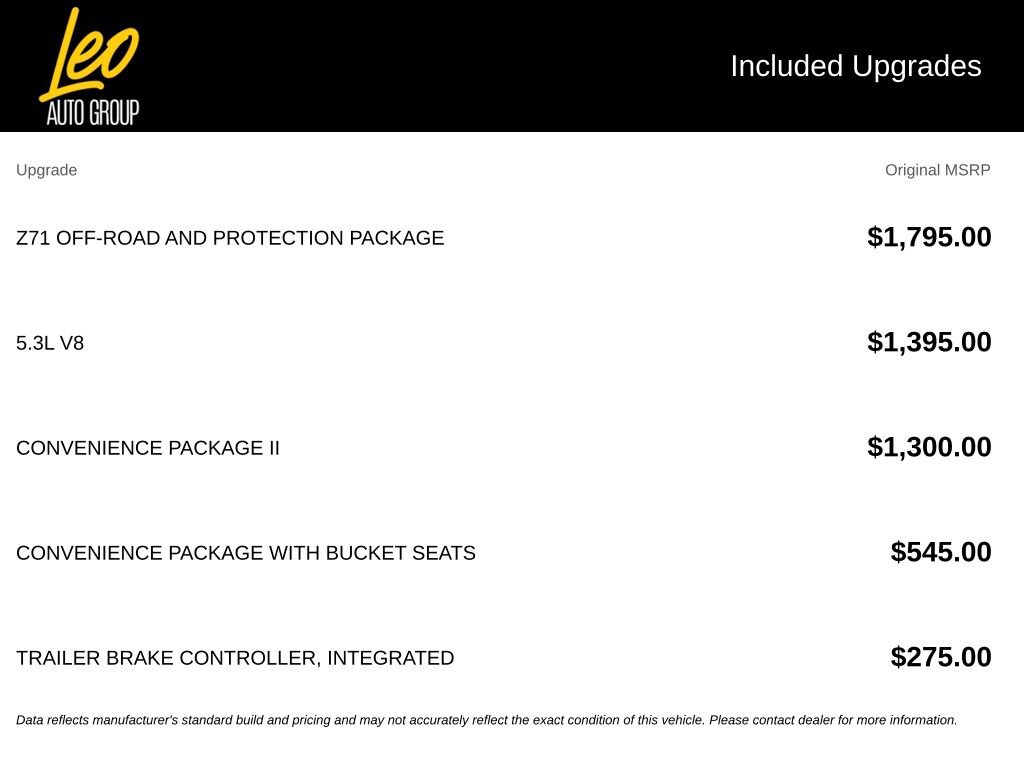The image size is (1024, 768).
Task: Click the Leo Auto Group logo
Action: [x=89, y=66]
